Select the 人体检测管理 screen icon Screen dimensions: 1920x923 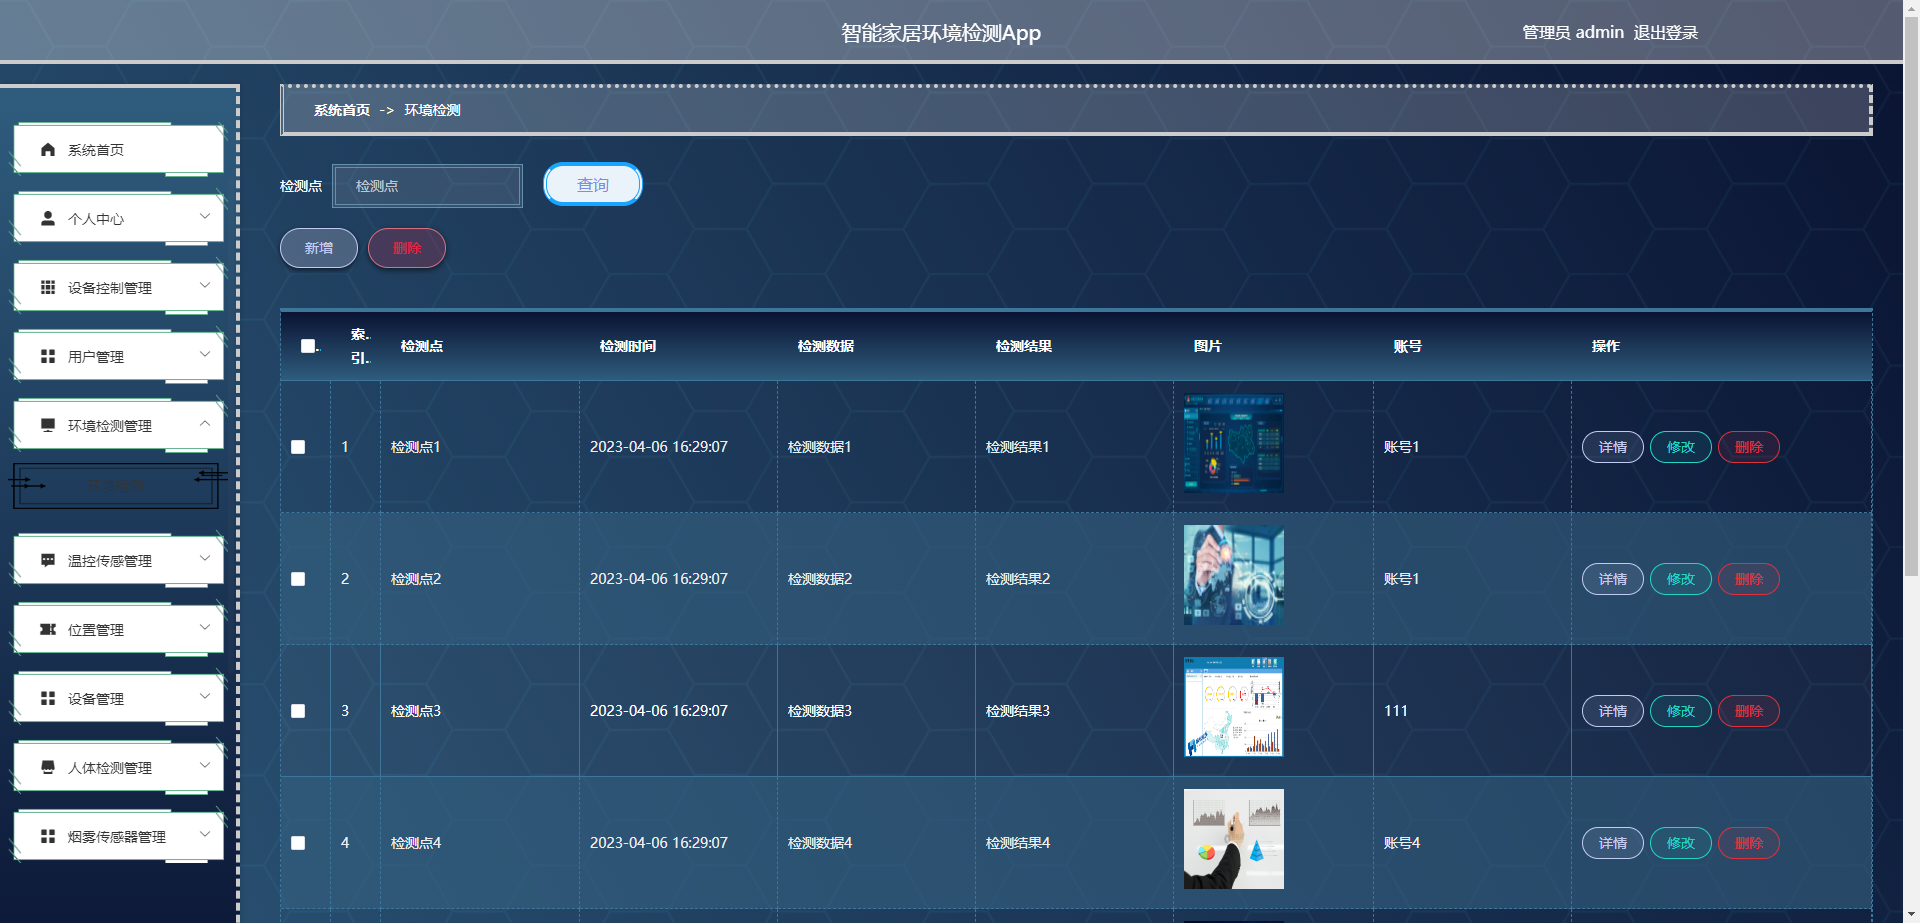pyautogui.click(x=46, y=767)
